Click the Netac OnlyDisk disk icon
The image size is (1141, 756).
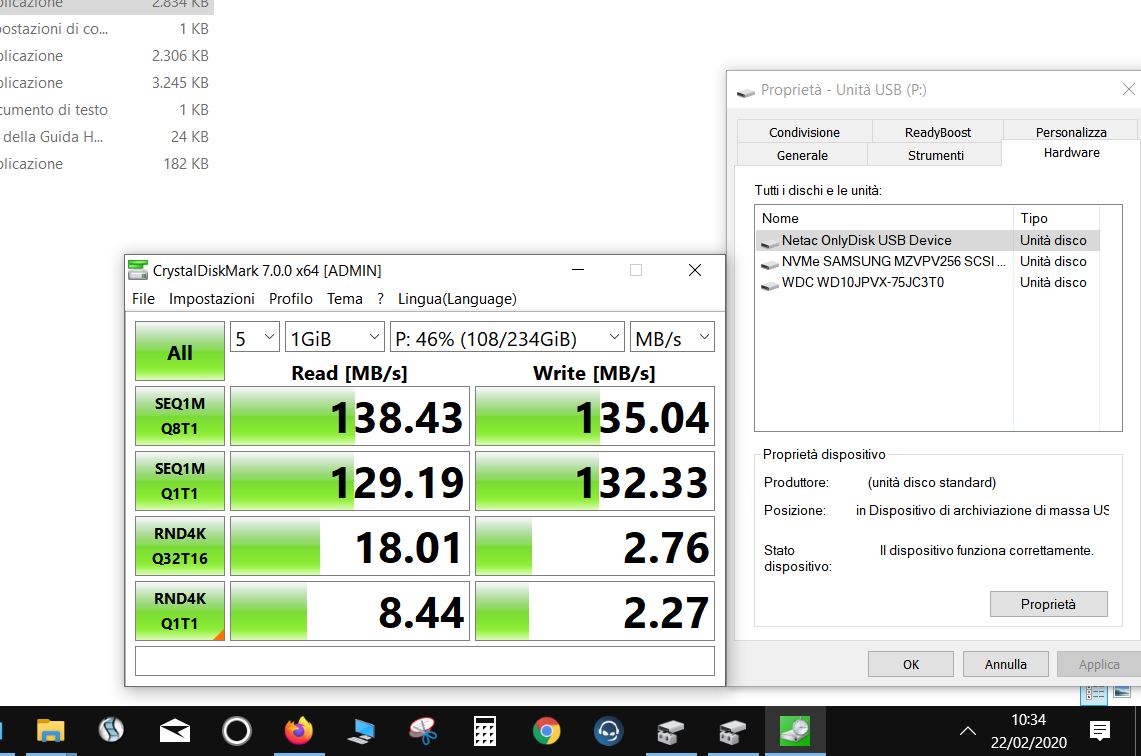769,242
